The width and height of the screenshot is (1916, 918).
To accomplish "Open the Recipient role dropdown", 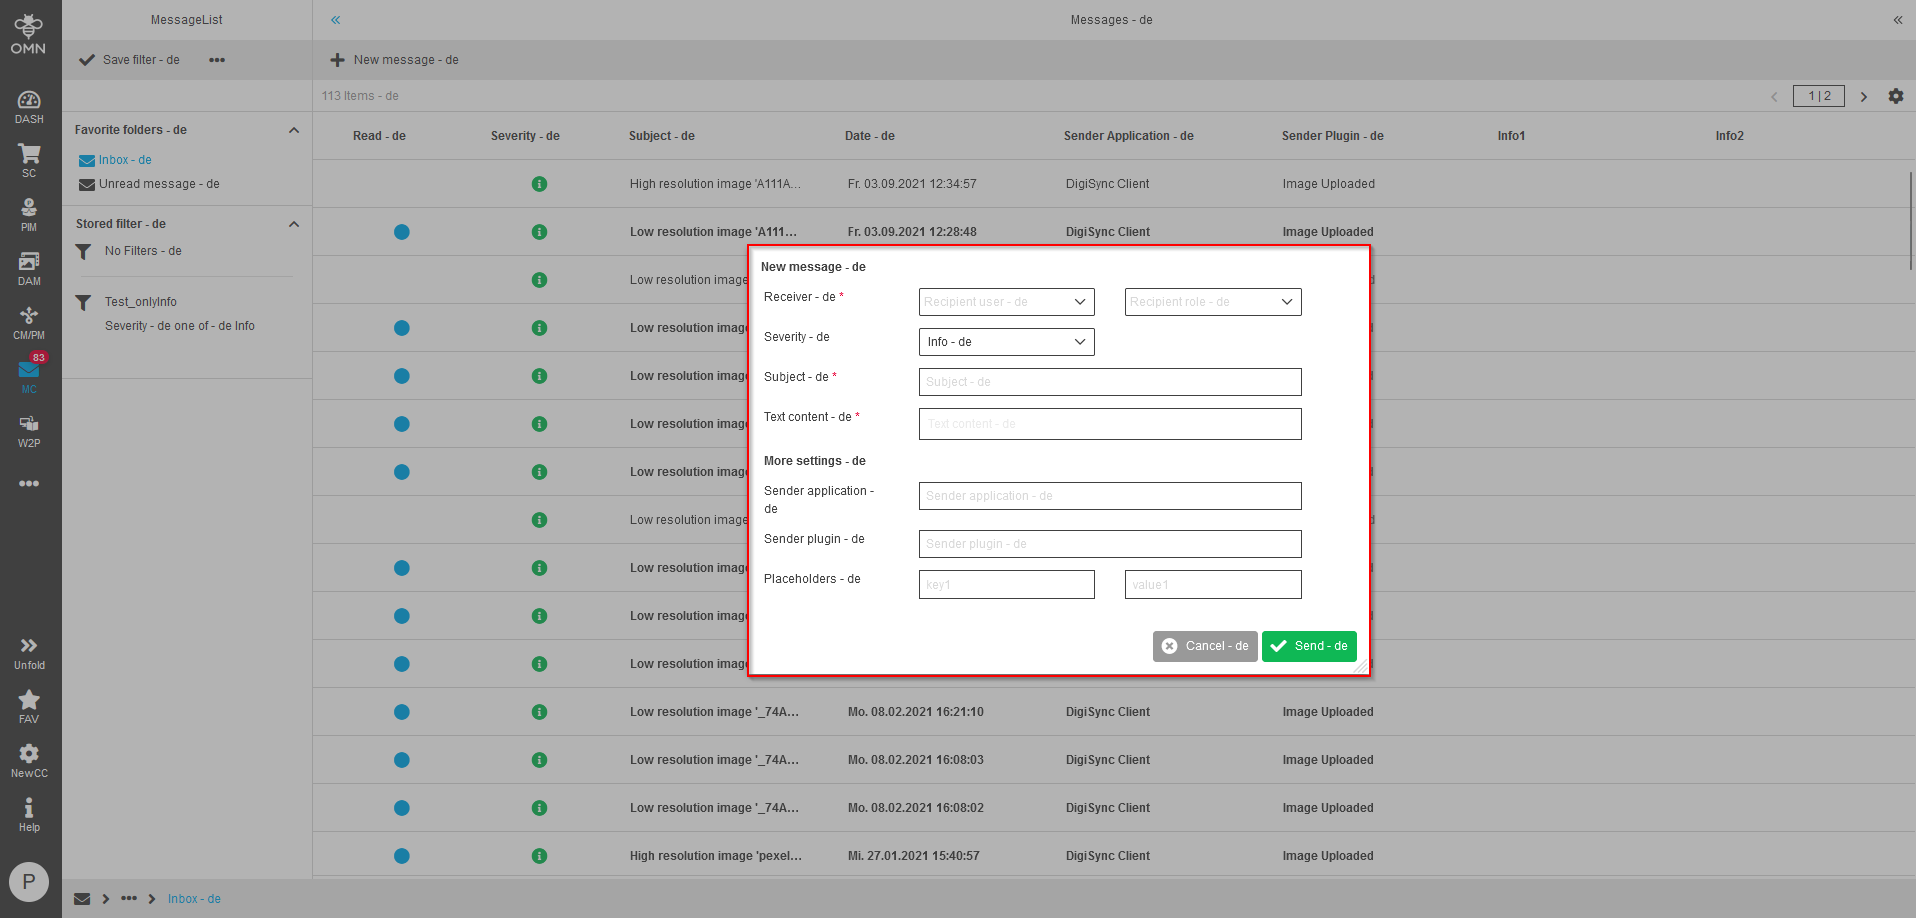I will [1212, 302].
